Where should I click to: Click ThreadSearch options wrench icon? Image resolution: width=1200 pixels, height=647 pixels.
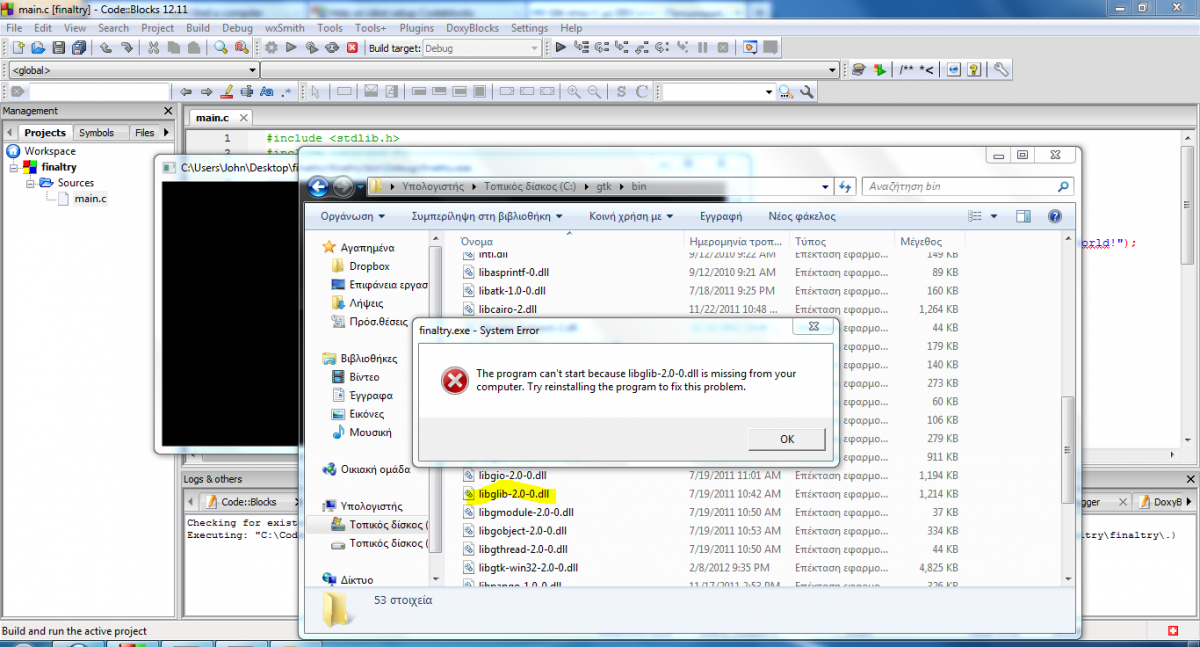[806, 92]
